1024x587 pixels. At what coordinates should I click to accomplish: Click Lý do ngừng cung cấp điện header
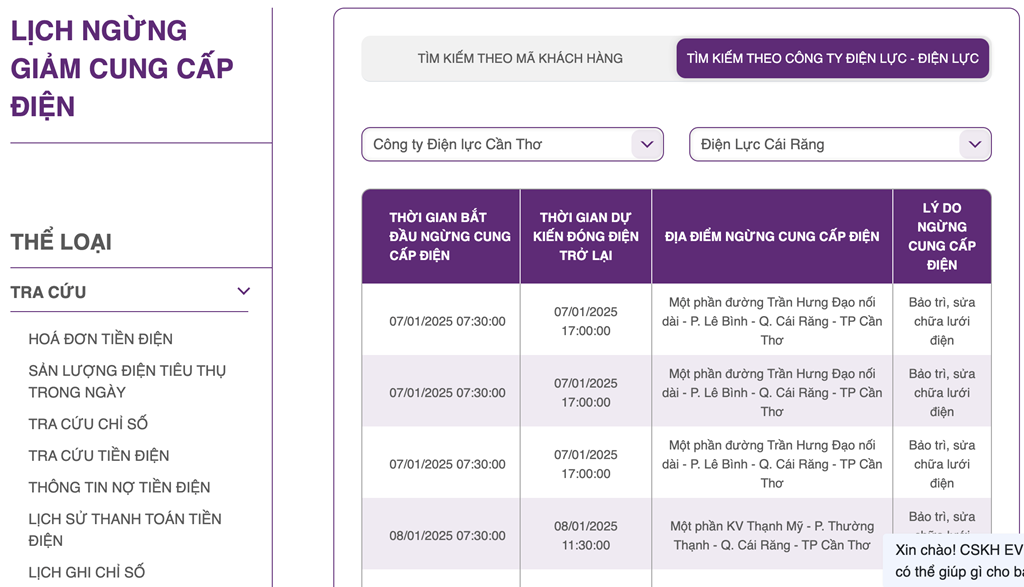pos(941,236)
